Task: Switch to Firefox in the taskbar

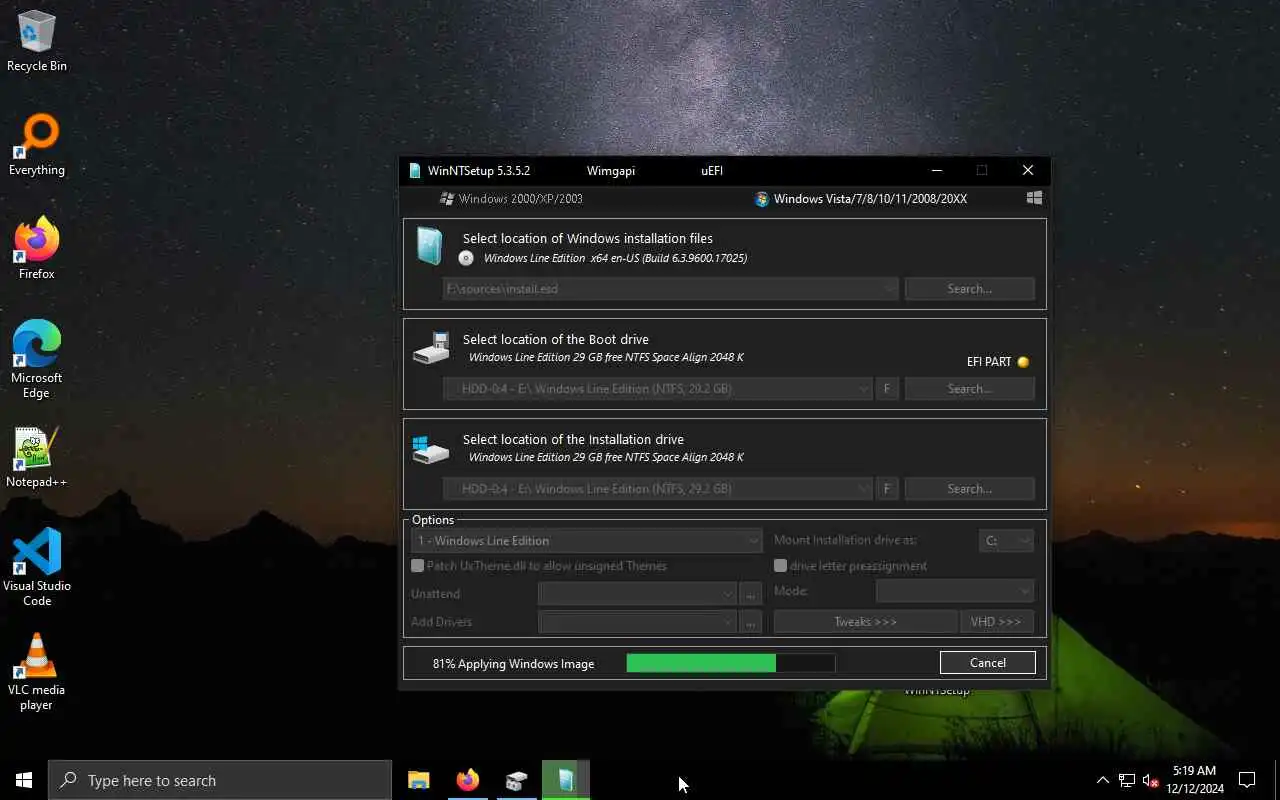Action: click(467, 780)
